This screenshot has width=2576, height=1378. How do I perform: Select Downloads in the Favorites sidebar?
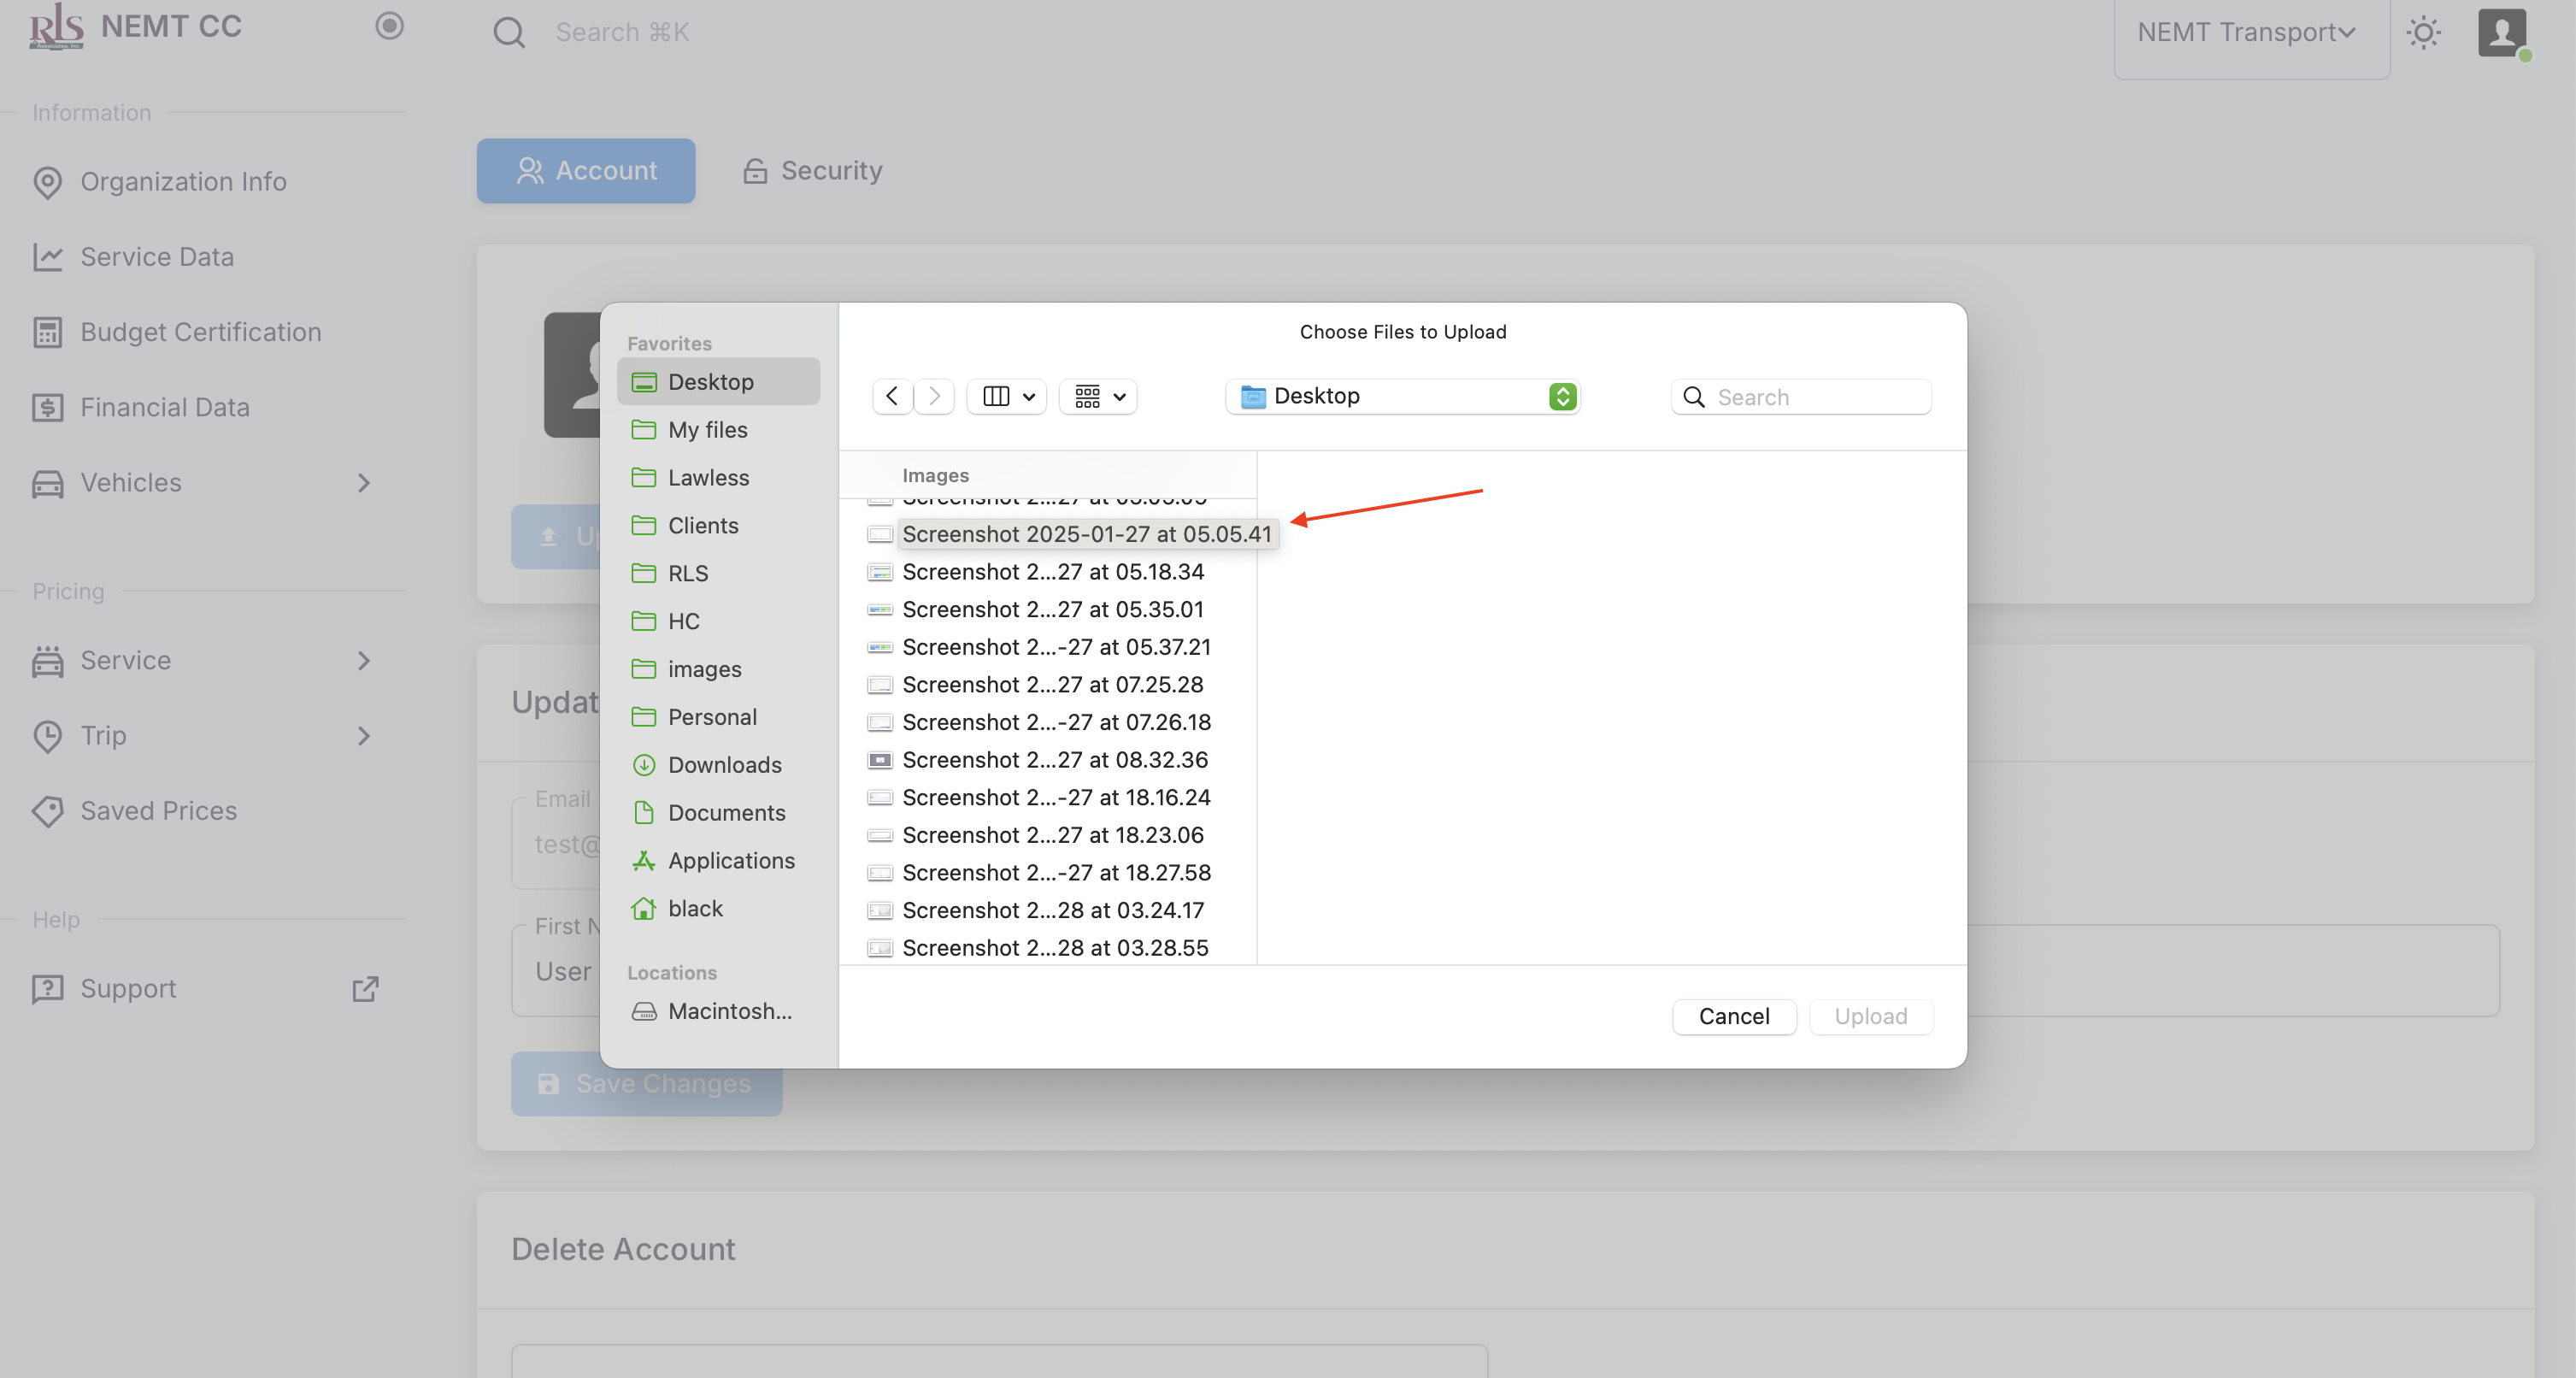coord(724,765)
